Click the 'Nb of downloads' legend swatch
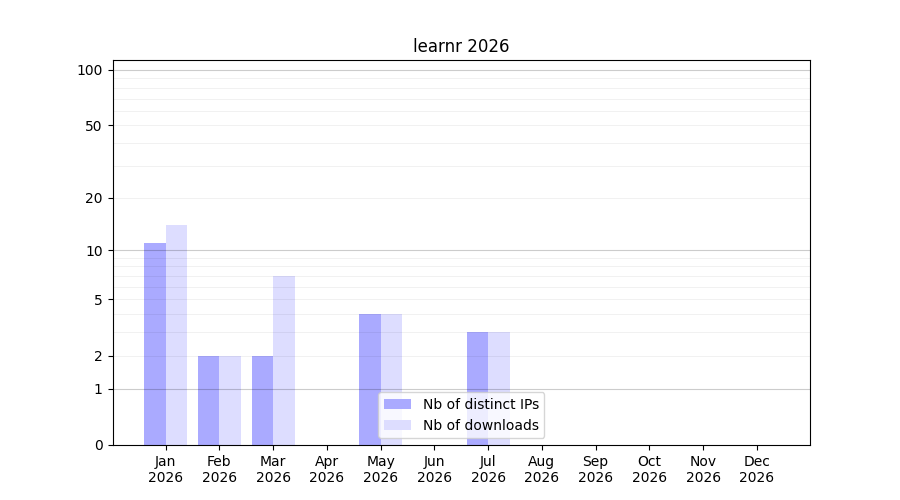900x500 pixels. [397, 425]
